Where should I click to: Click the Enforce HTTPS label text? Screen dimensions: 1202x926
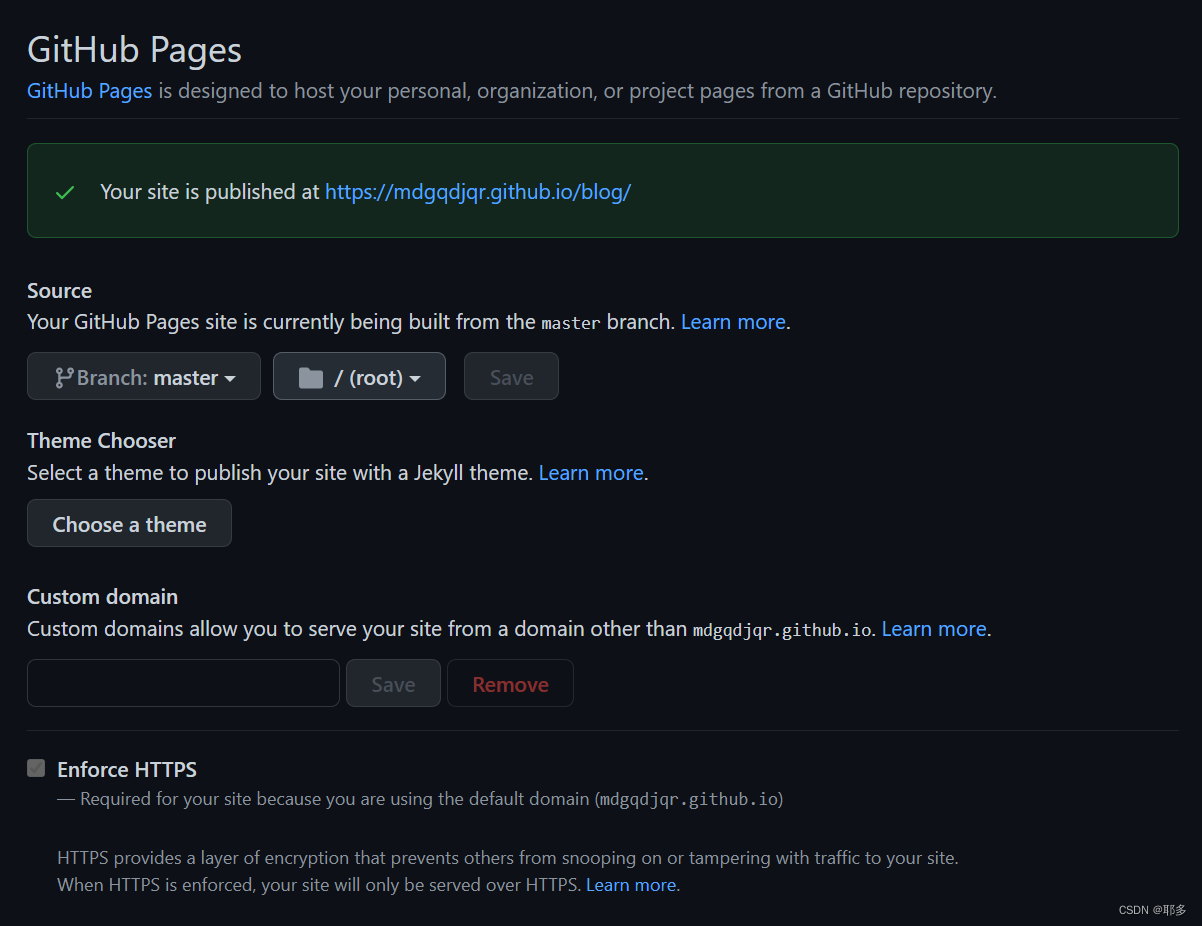click(127, 770)
